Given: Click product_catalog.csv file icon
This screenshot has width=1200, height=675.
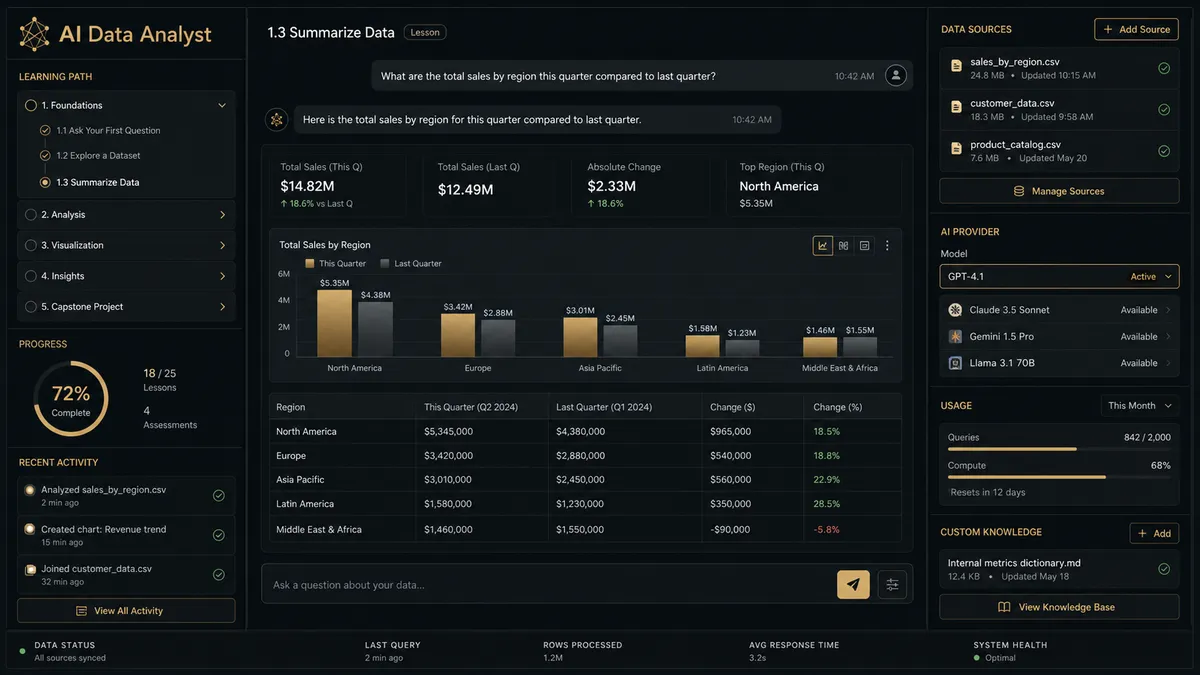Looking at the screenshot, I should [x=956, y=150].
